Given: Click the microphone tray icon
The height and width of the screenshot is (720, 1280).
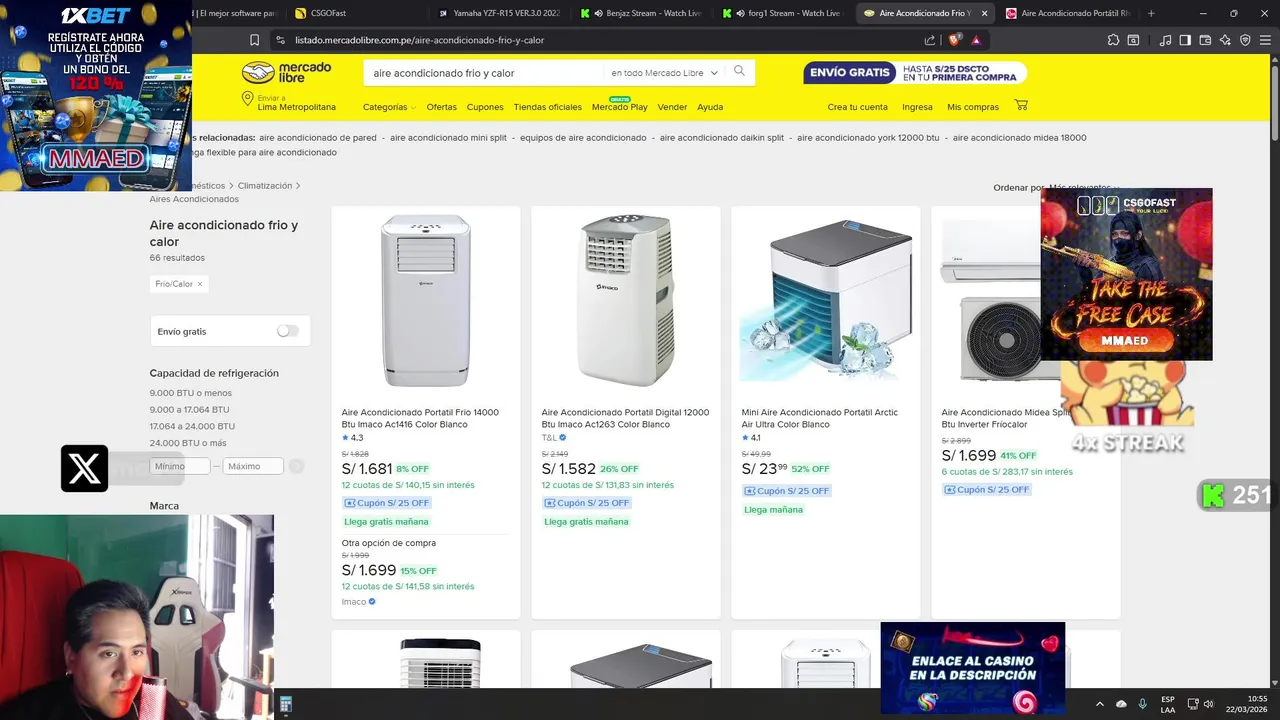Looking at the screenshot, I should tap(1142, 704).
